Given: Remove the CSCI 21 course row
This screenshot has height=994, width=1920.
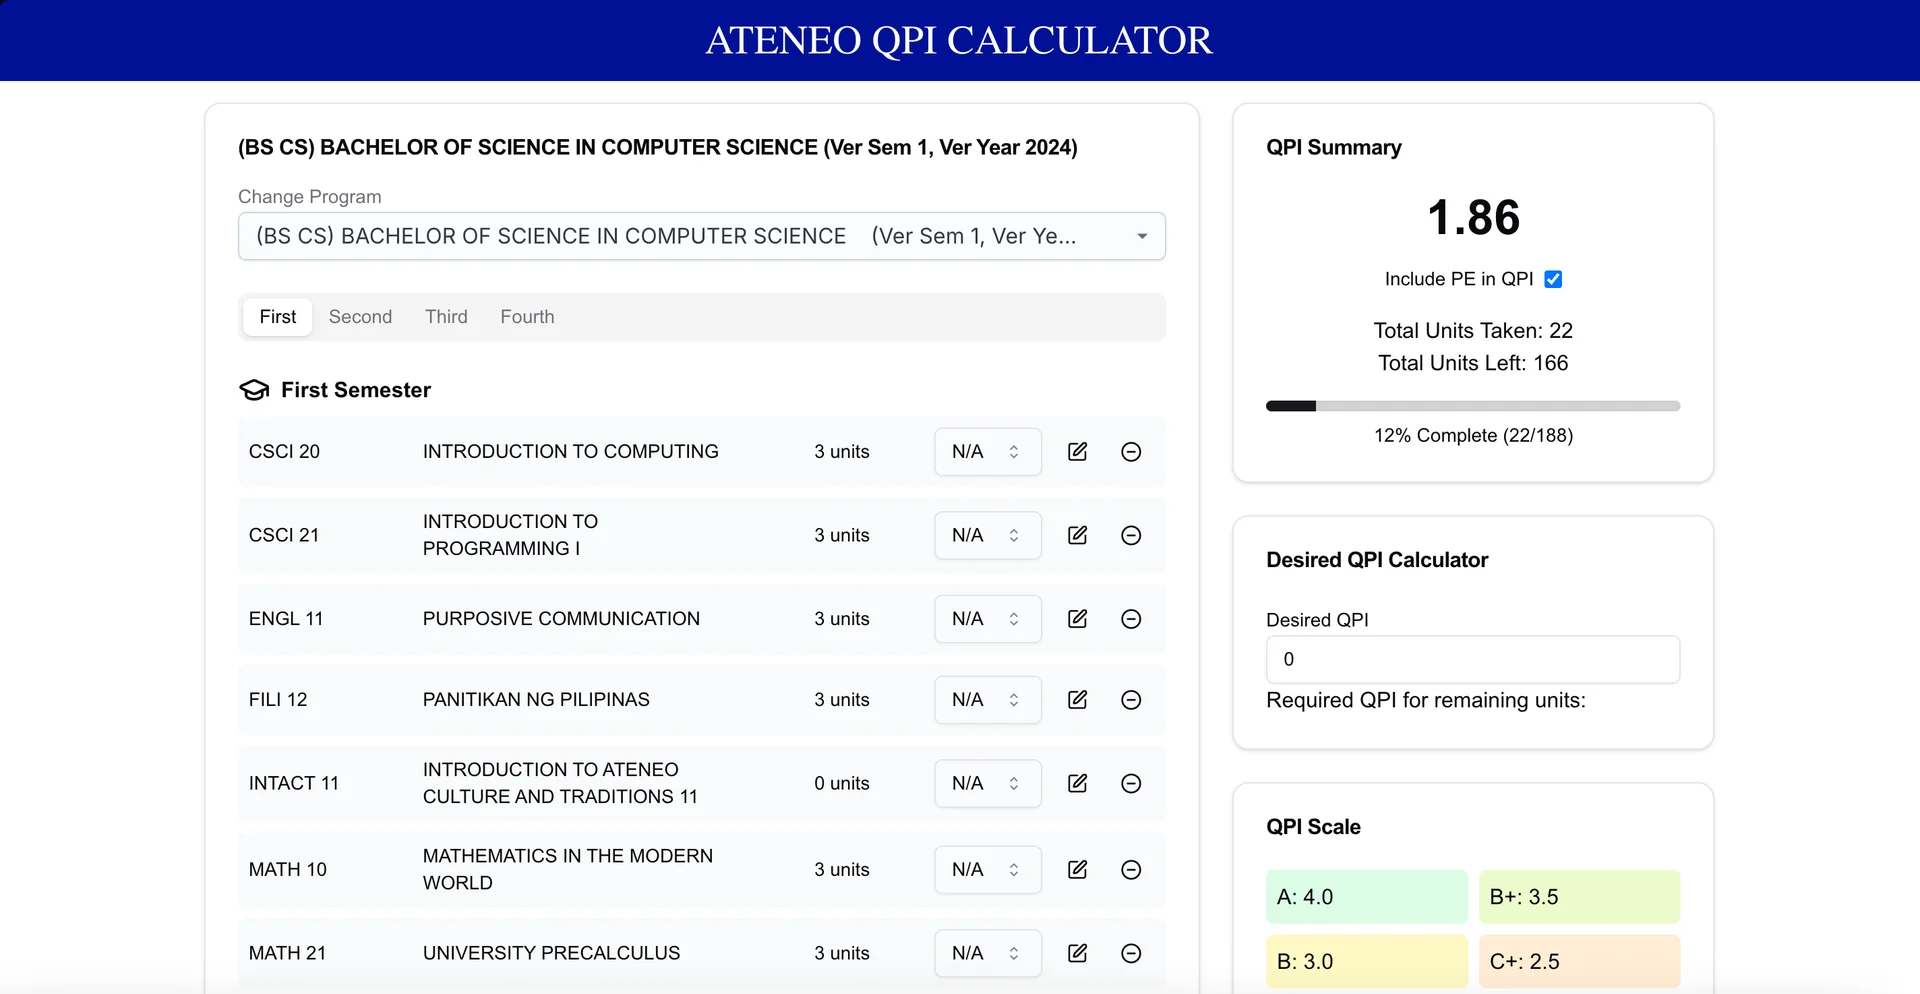Looking at the screenshot, I should [x=1130, y=535].
